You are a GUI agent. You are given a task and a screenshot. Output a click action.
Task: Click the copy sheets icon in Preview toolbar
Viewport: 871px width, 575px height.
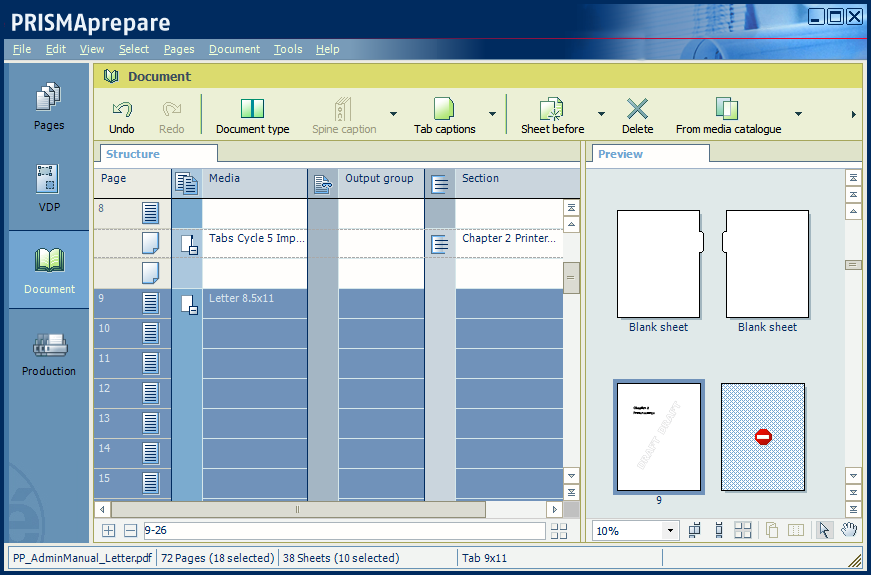(772, 531)
